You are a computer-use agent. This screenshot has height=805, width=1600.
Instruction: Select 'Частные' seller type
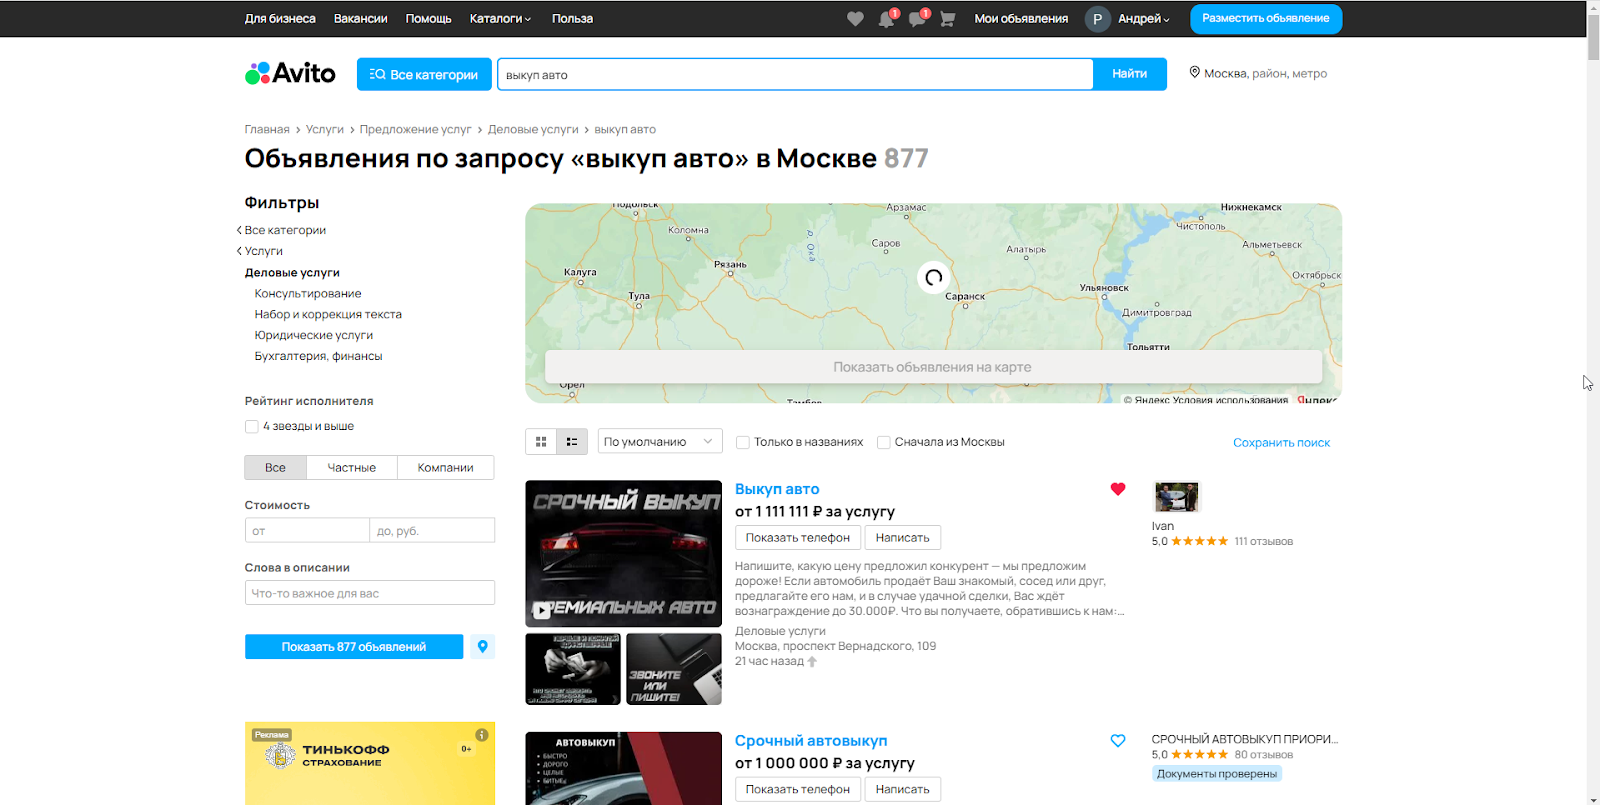point(352,468)
